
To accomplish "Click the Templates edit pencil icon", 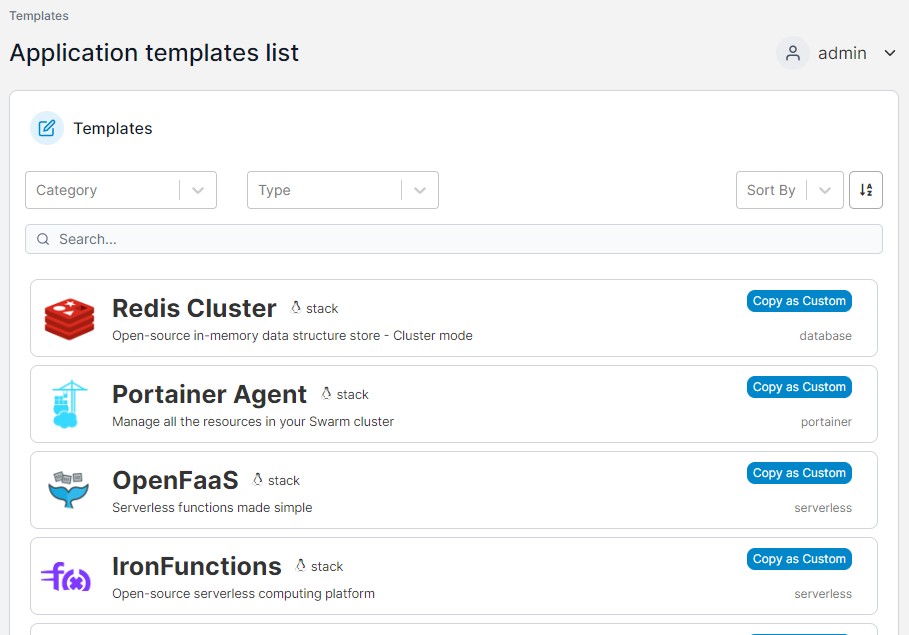I will 47,128.
